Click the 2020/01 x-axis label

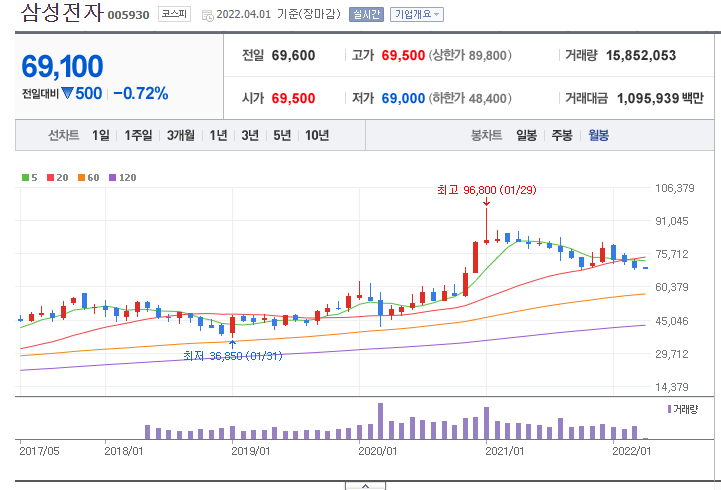(x=378, y=451)
